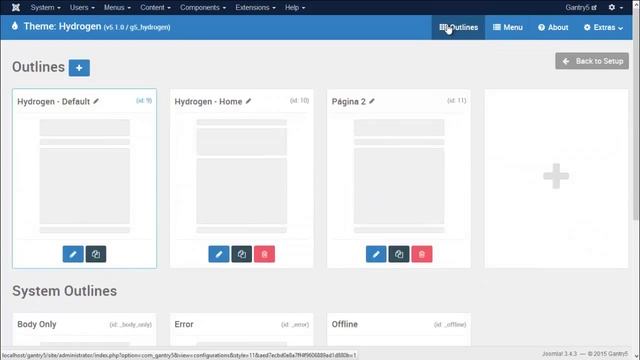Rename Página 2 via pencil icon
The image size is (640, 360).
point(372,101)
